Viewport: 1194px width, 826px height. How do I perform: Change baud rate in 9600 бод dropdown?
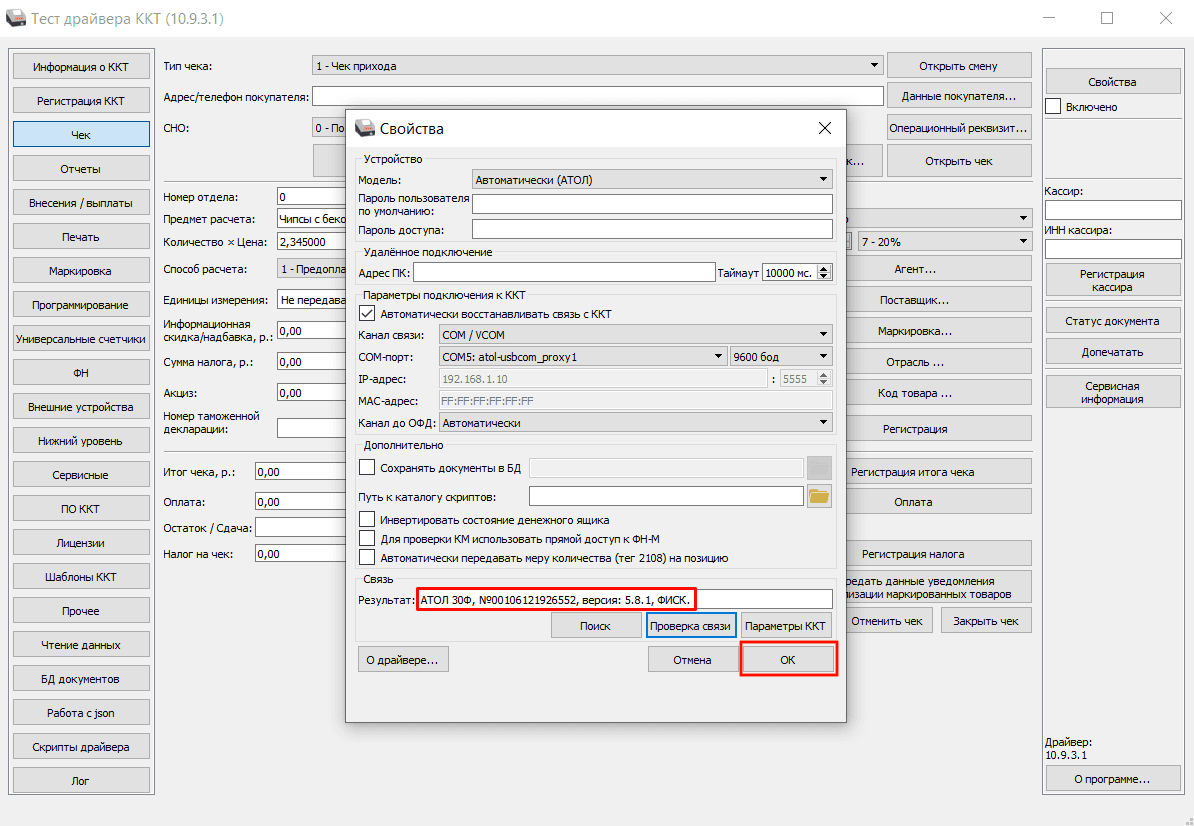pos(781,357)
